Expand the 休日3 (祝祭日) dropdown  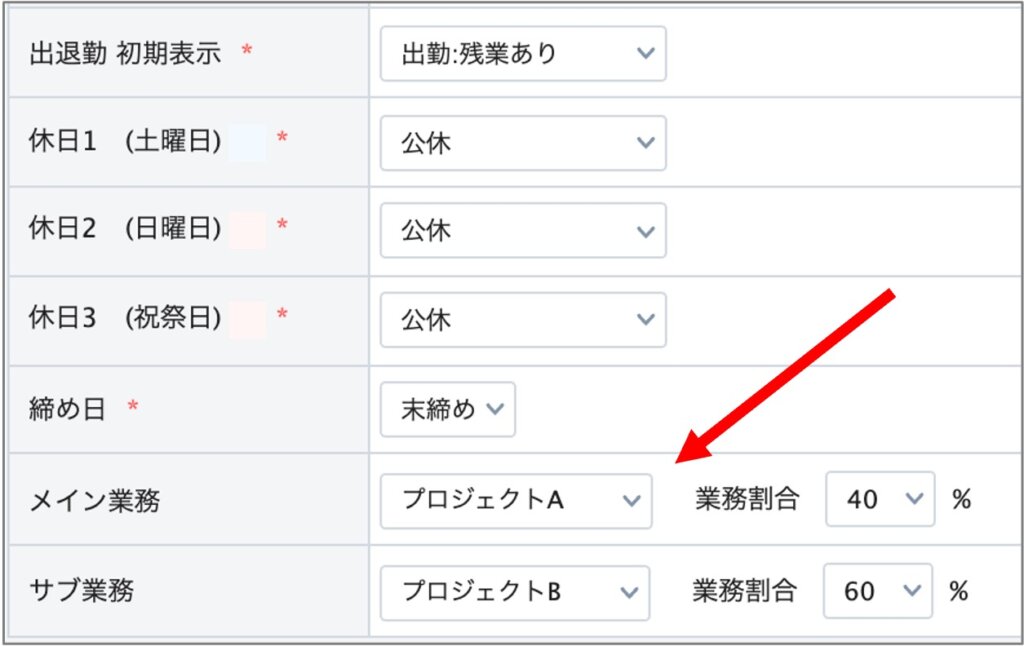pyautogui.click(x=522, y=320)
